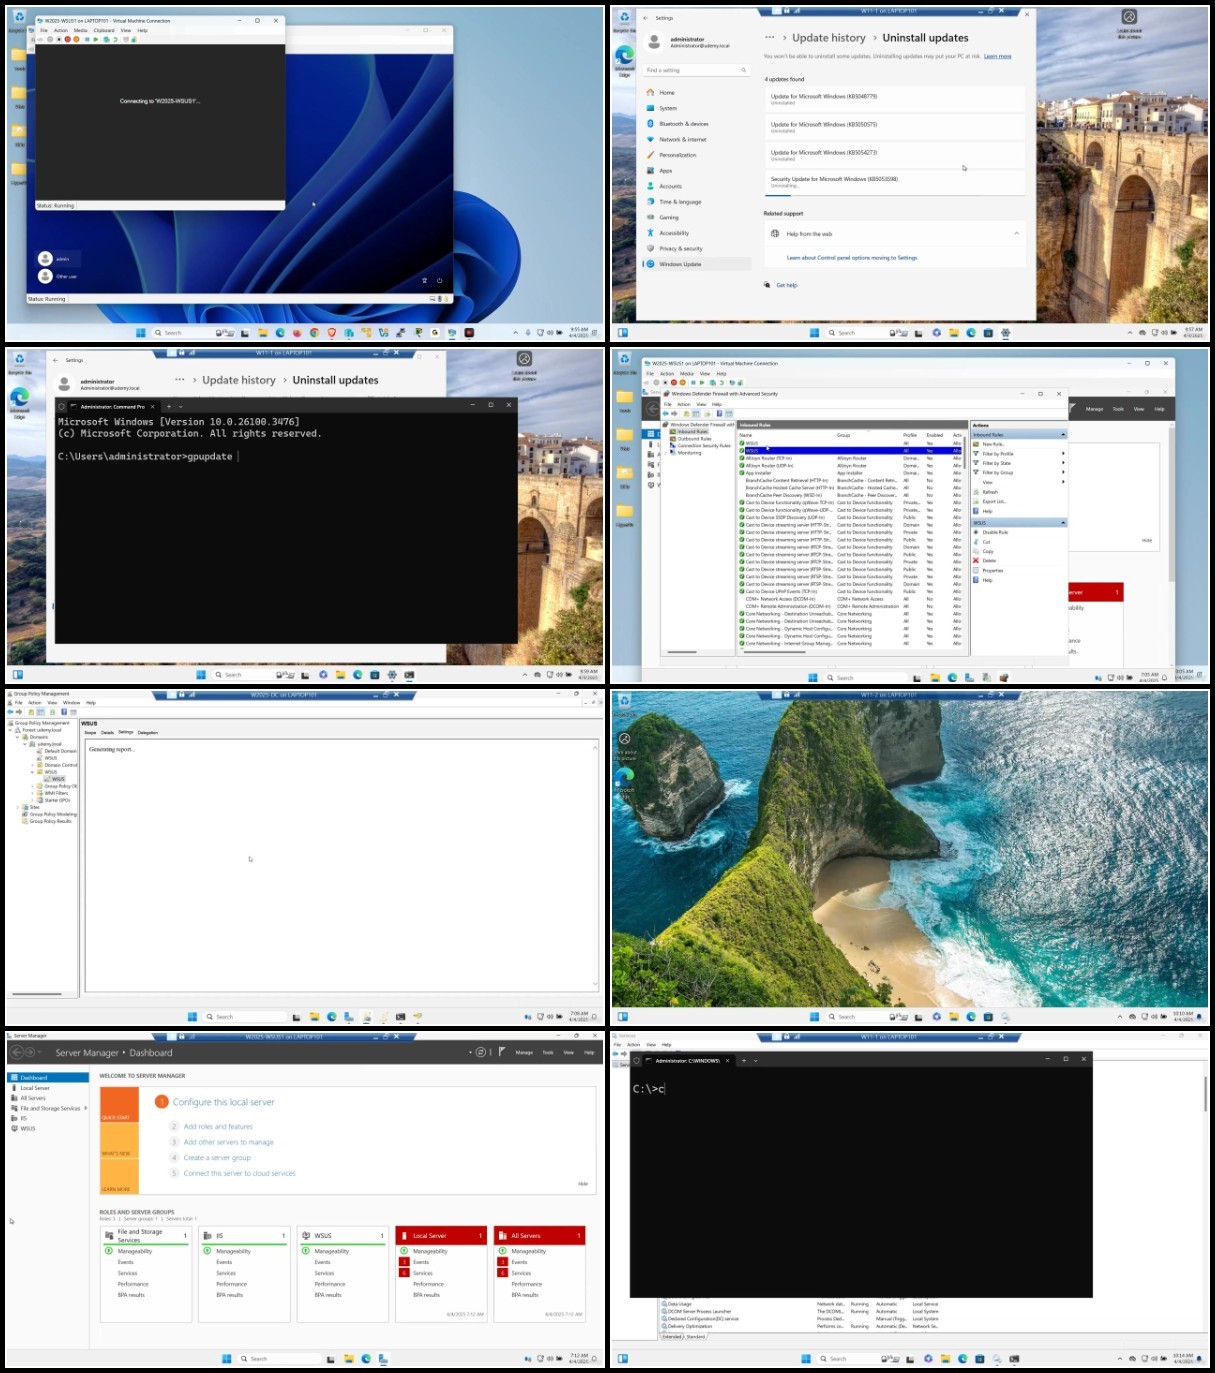Open Home in the Settings sidebar
The width and height of the screenshot is (1215, 1373).
tap(666, 92)
